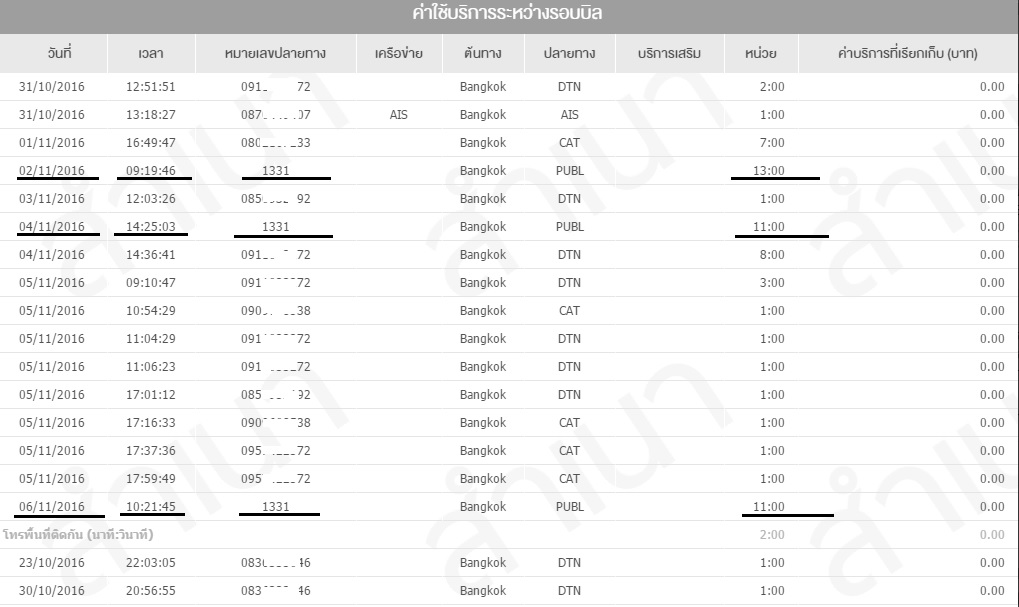
Task: Click the 13:00 unit value
Action: tap(769, 171)
